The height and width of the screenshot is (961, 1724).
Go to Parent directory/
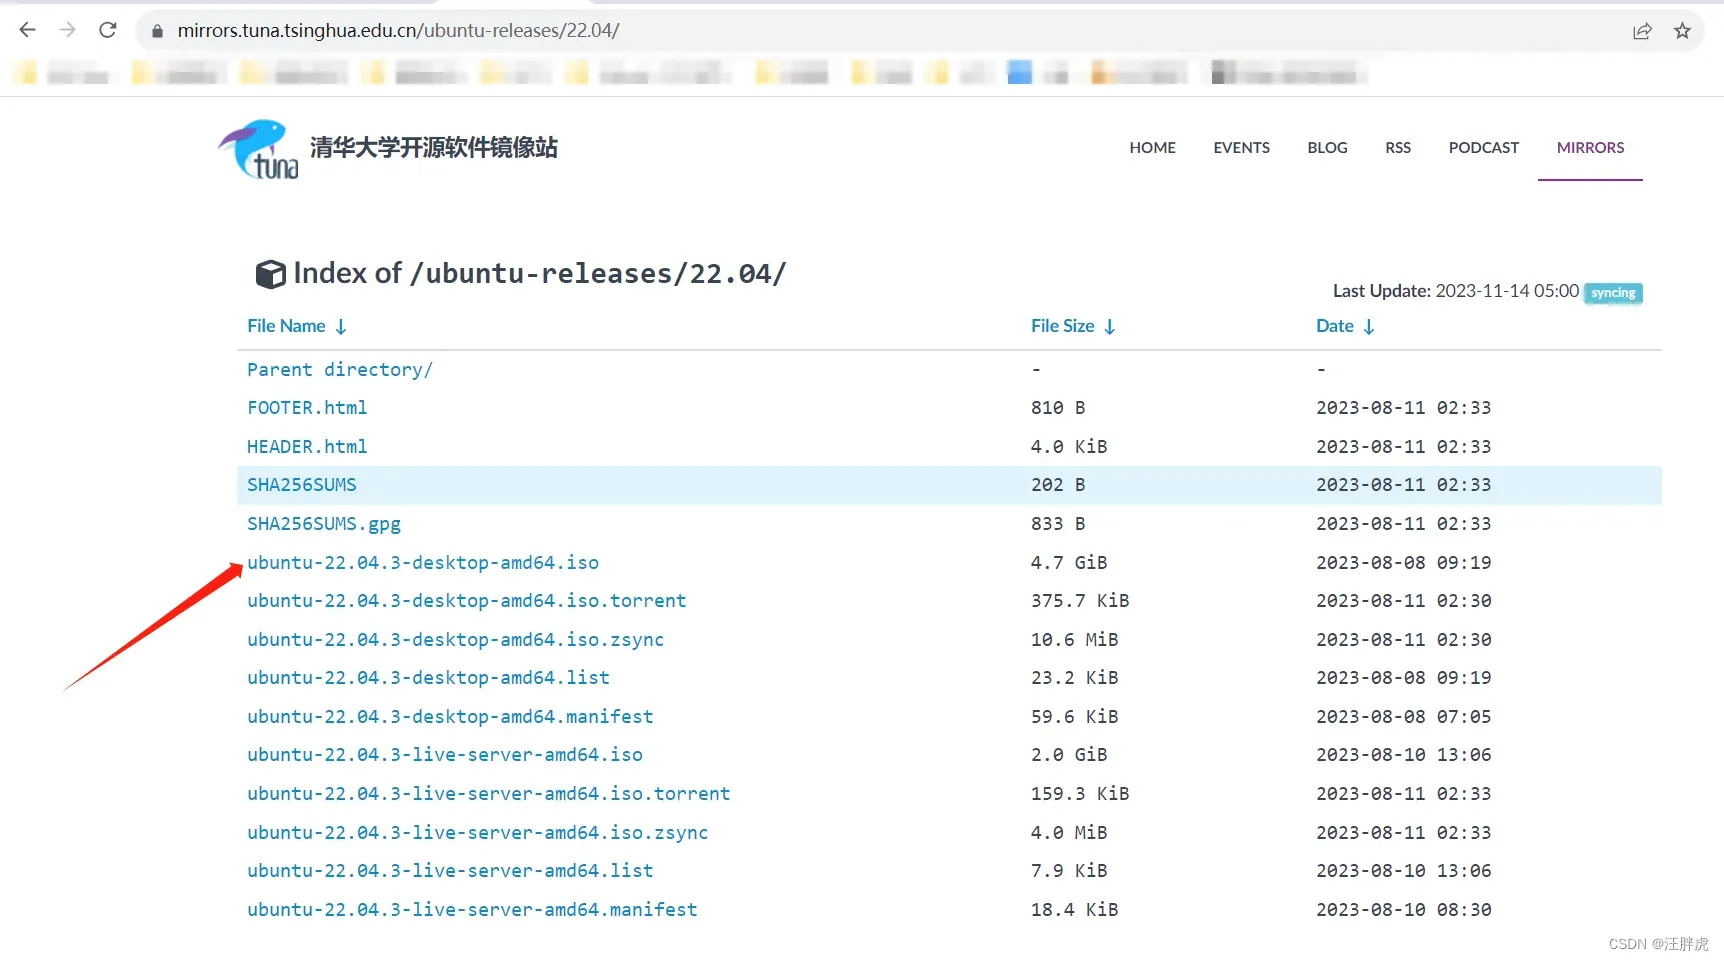[x=340, y=370]
